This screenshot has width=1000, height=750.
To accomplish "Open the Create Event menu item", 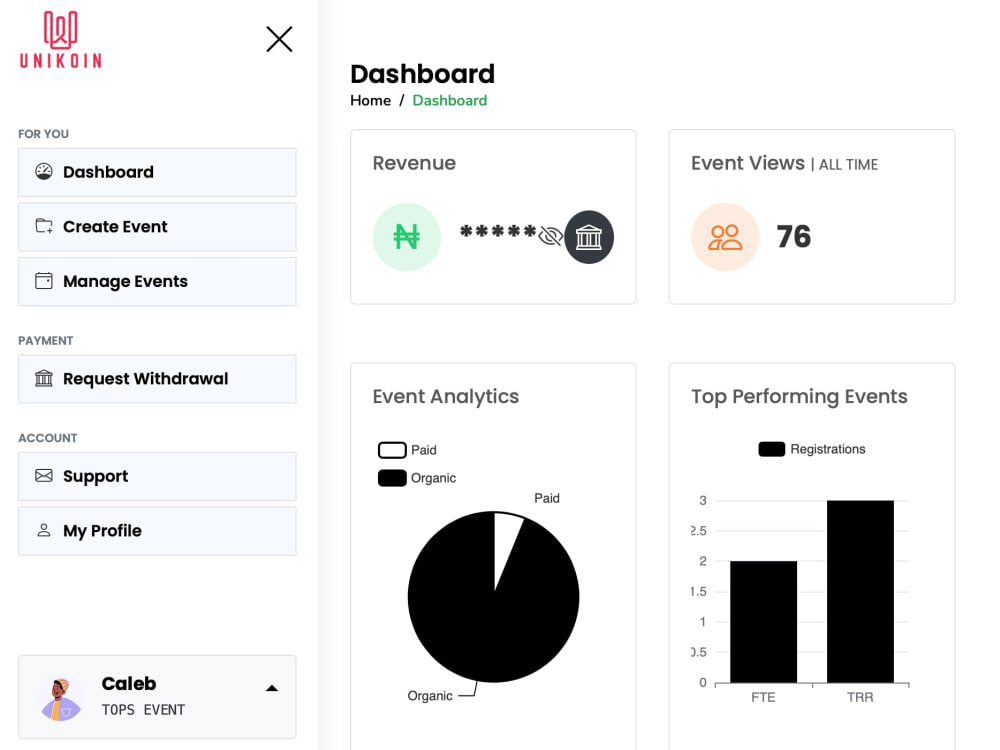I will click(x=157, y=227).
